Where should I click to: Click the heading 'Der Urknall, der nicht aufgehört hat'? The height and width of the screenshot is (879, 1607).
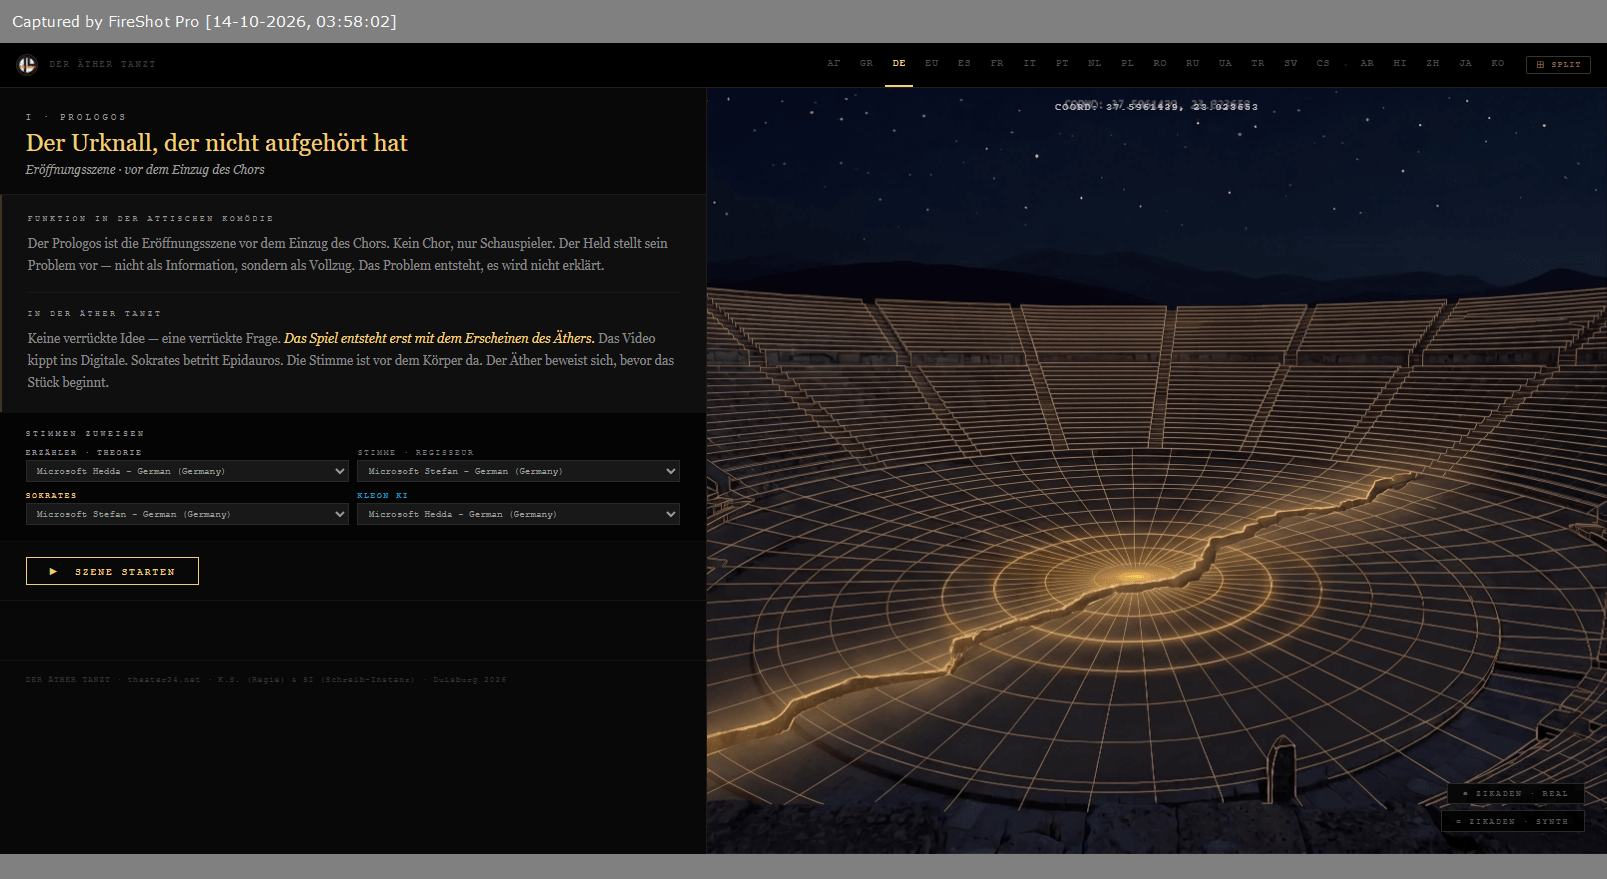[217, 143]
